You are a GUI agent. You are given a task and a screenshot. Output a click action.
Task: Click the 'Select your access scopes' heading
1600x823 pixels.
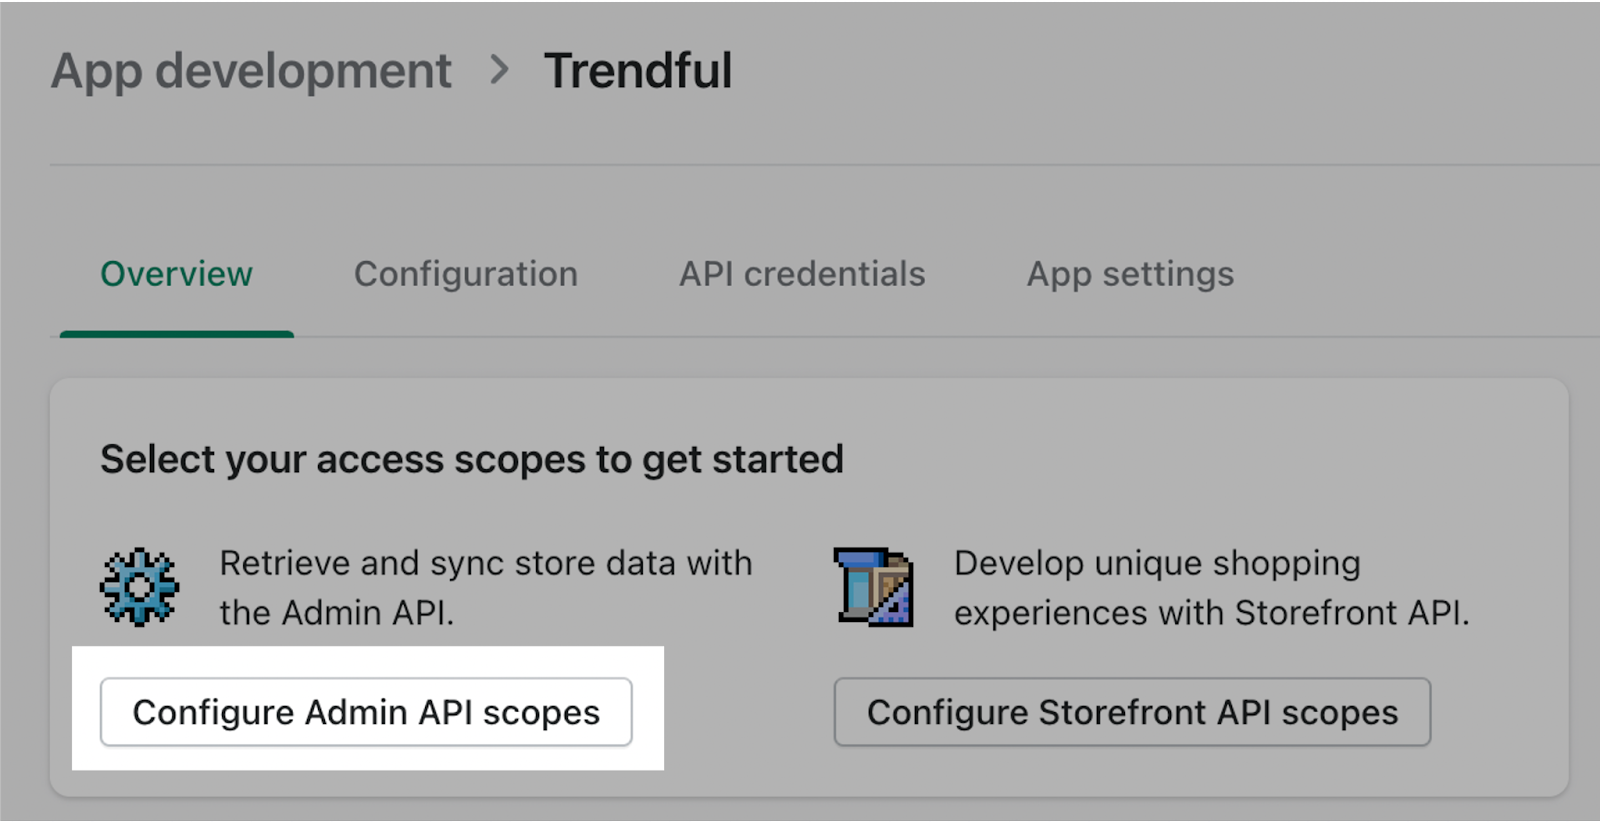[x=471, y=460]
